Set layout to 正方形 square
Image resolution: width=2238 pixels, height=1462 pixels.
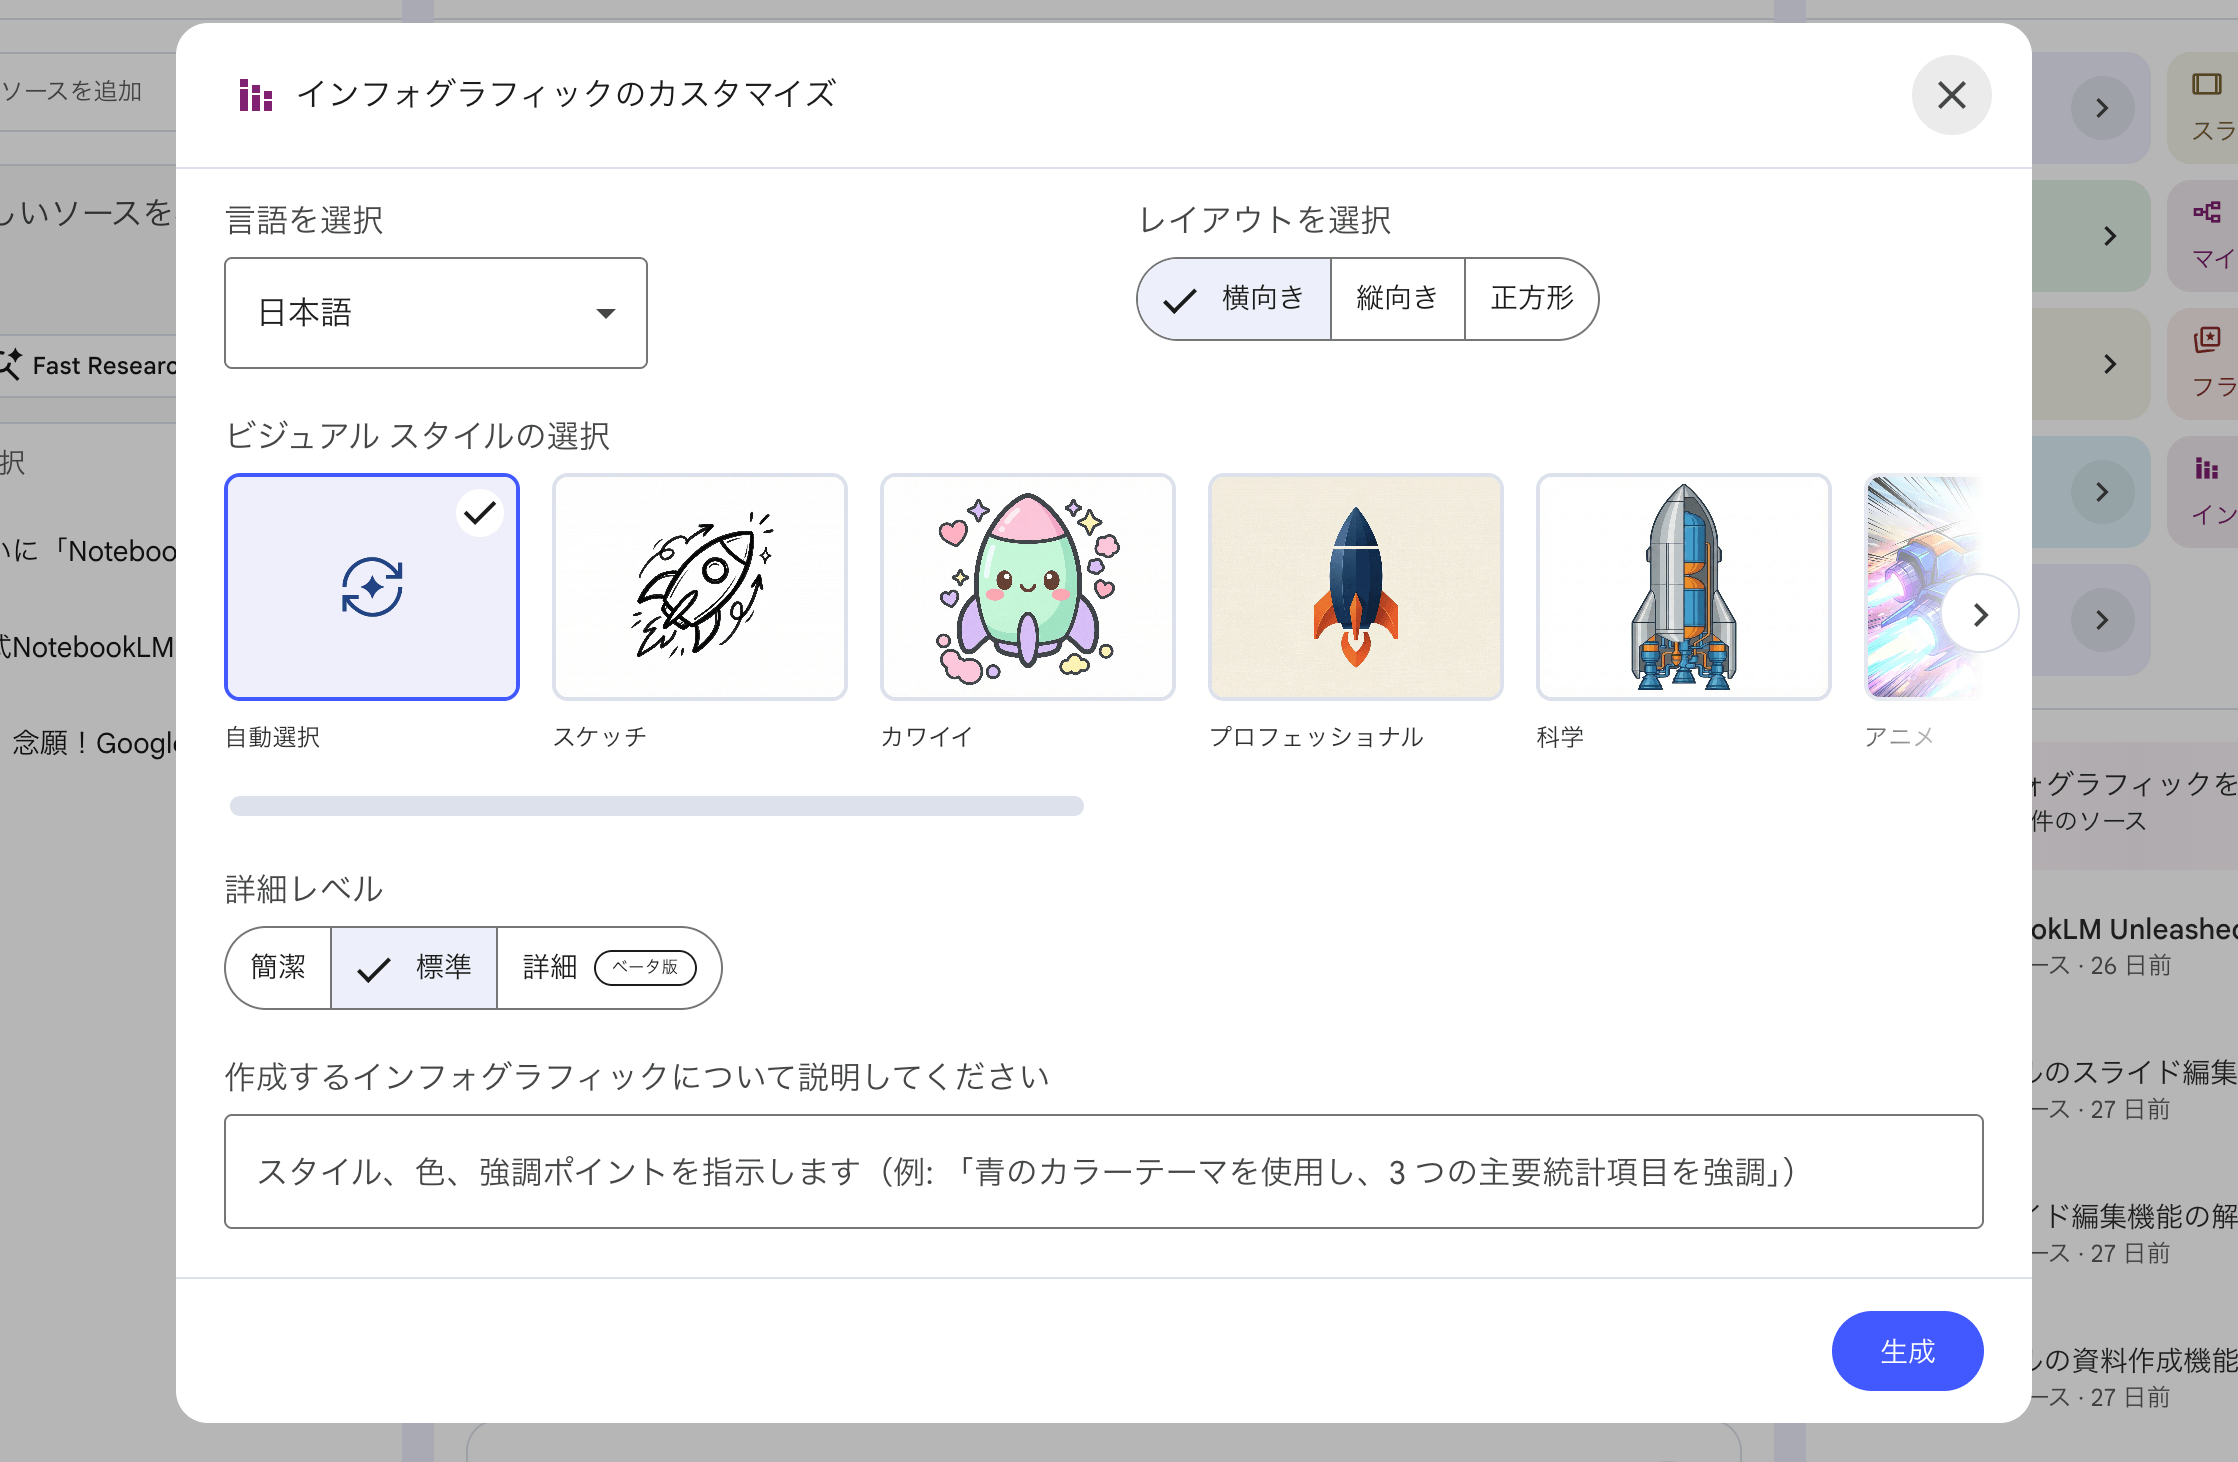(x=1531, y=299)
